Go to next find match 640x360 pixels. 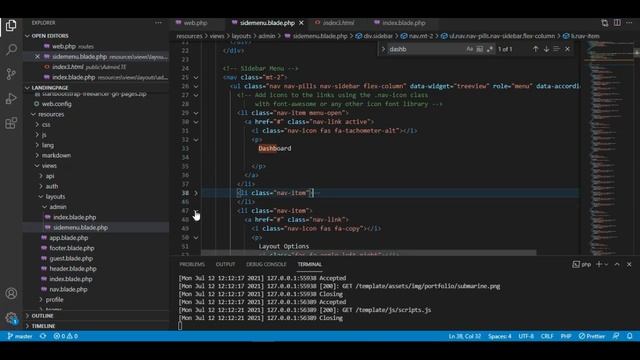click(546, 49)
